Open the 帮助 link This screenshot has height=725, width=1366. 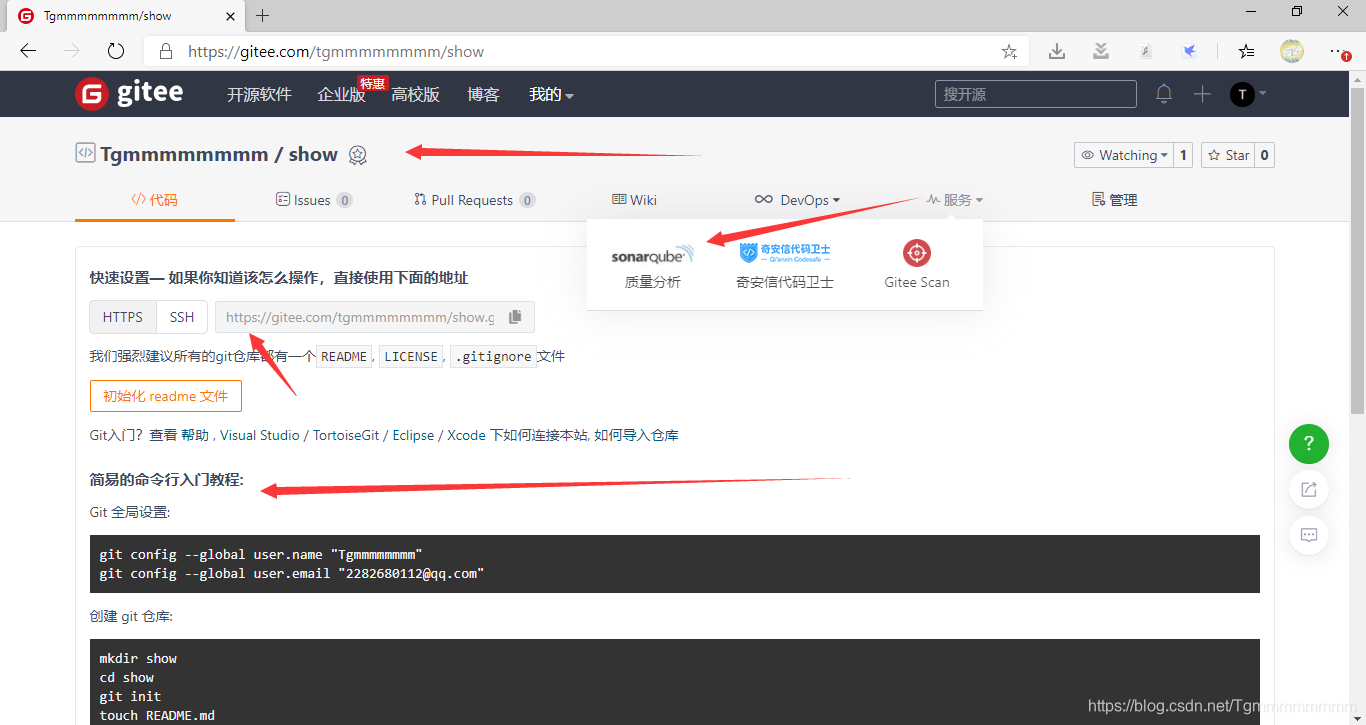point(196,435)
